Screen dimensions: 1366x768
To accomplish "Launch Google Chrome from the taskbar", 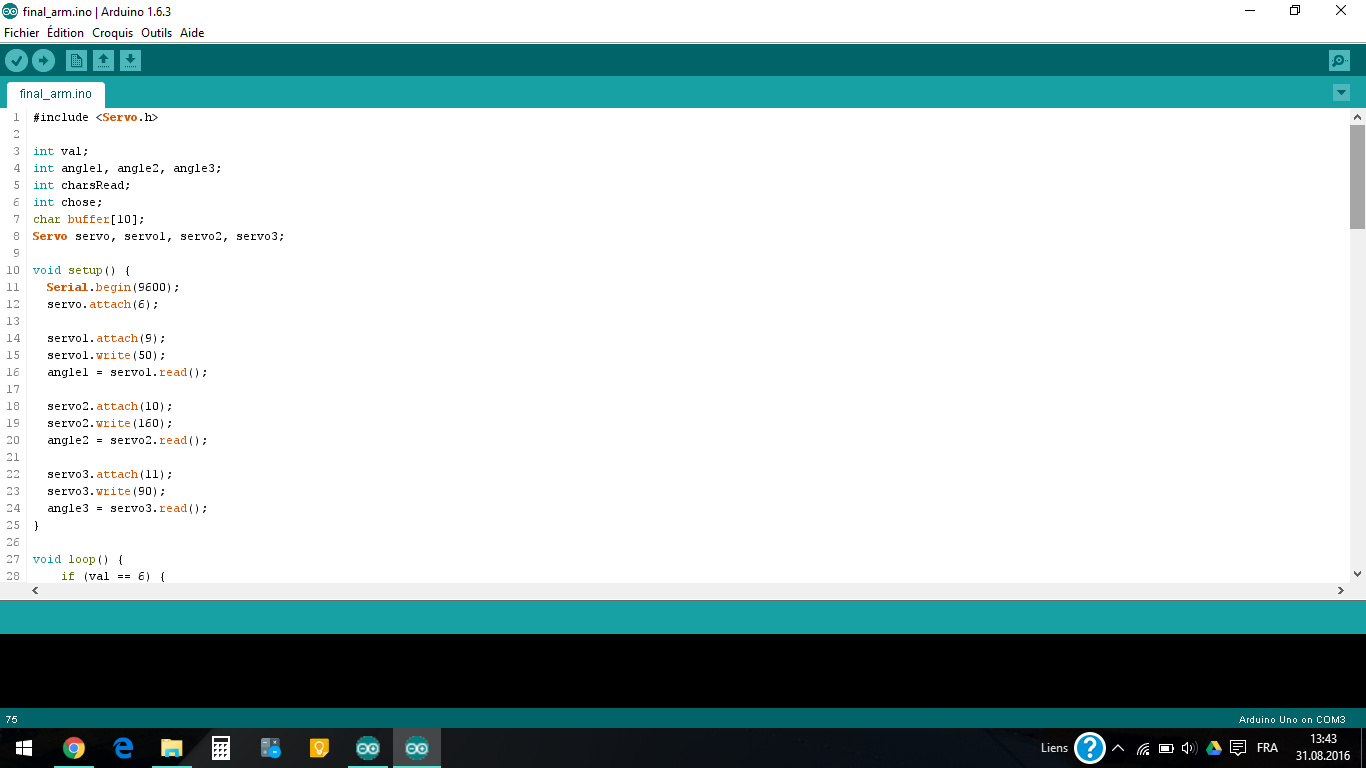I will point(74,748).
